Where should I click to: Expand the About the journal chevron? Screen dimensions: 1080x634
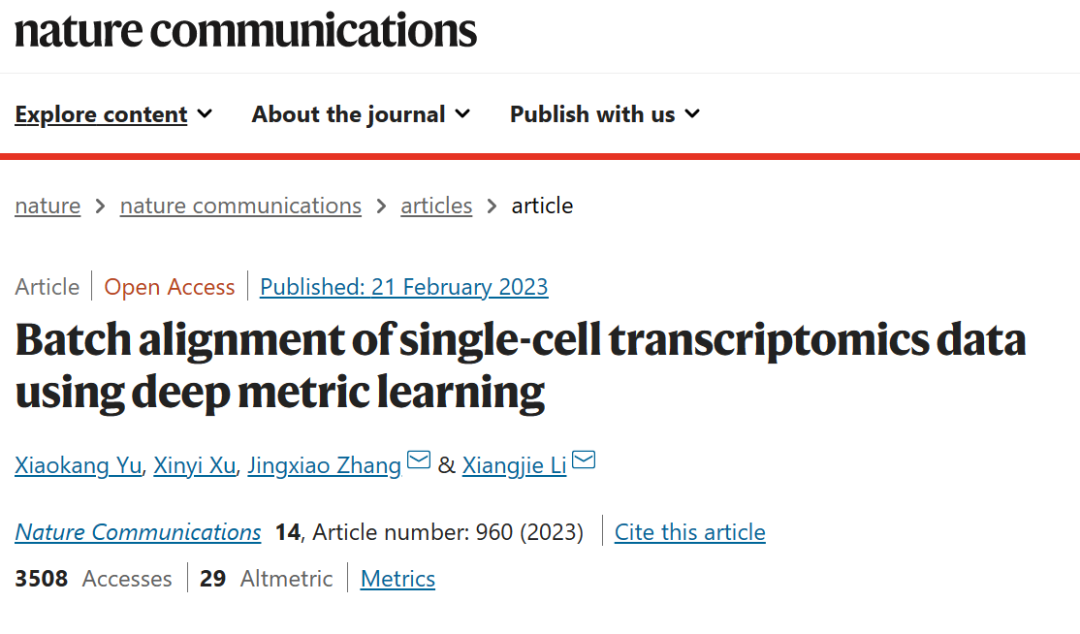pos(462,114)
